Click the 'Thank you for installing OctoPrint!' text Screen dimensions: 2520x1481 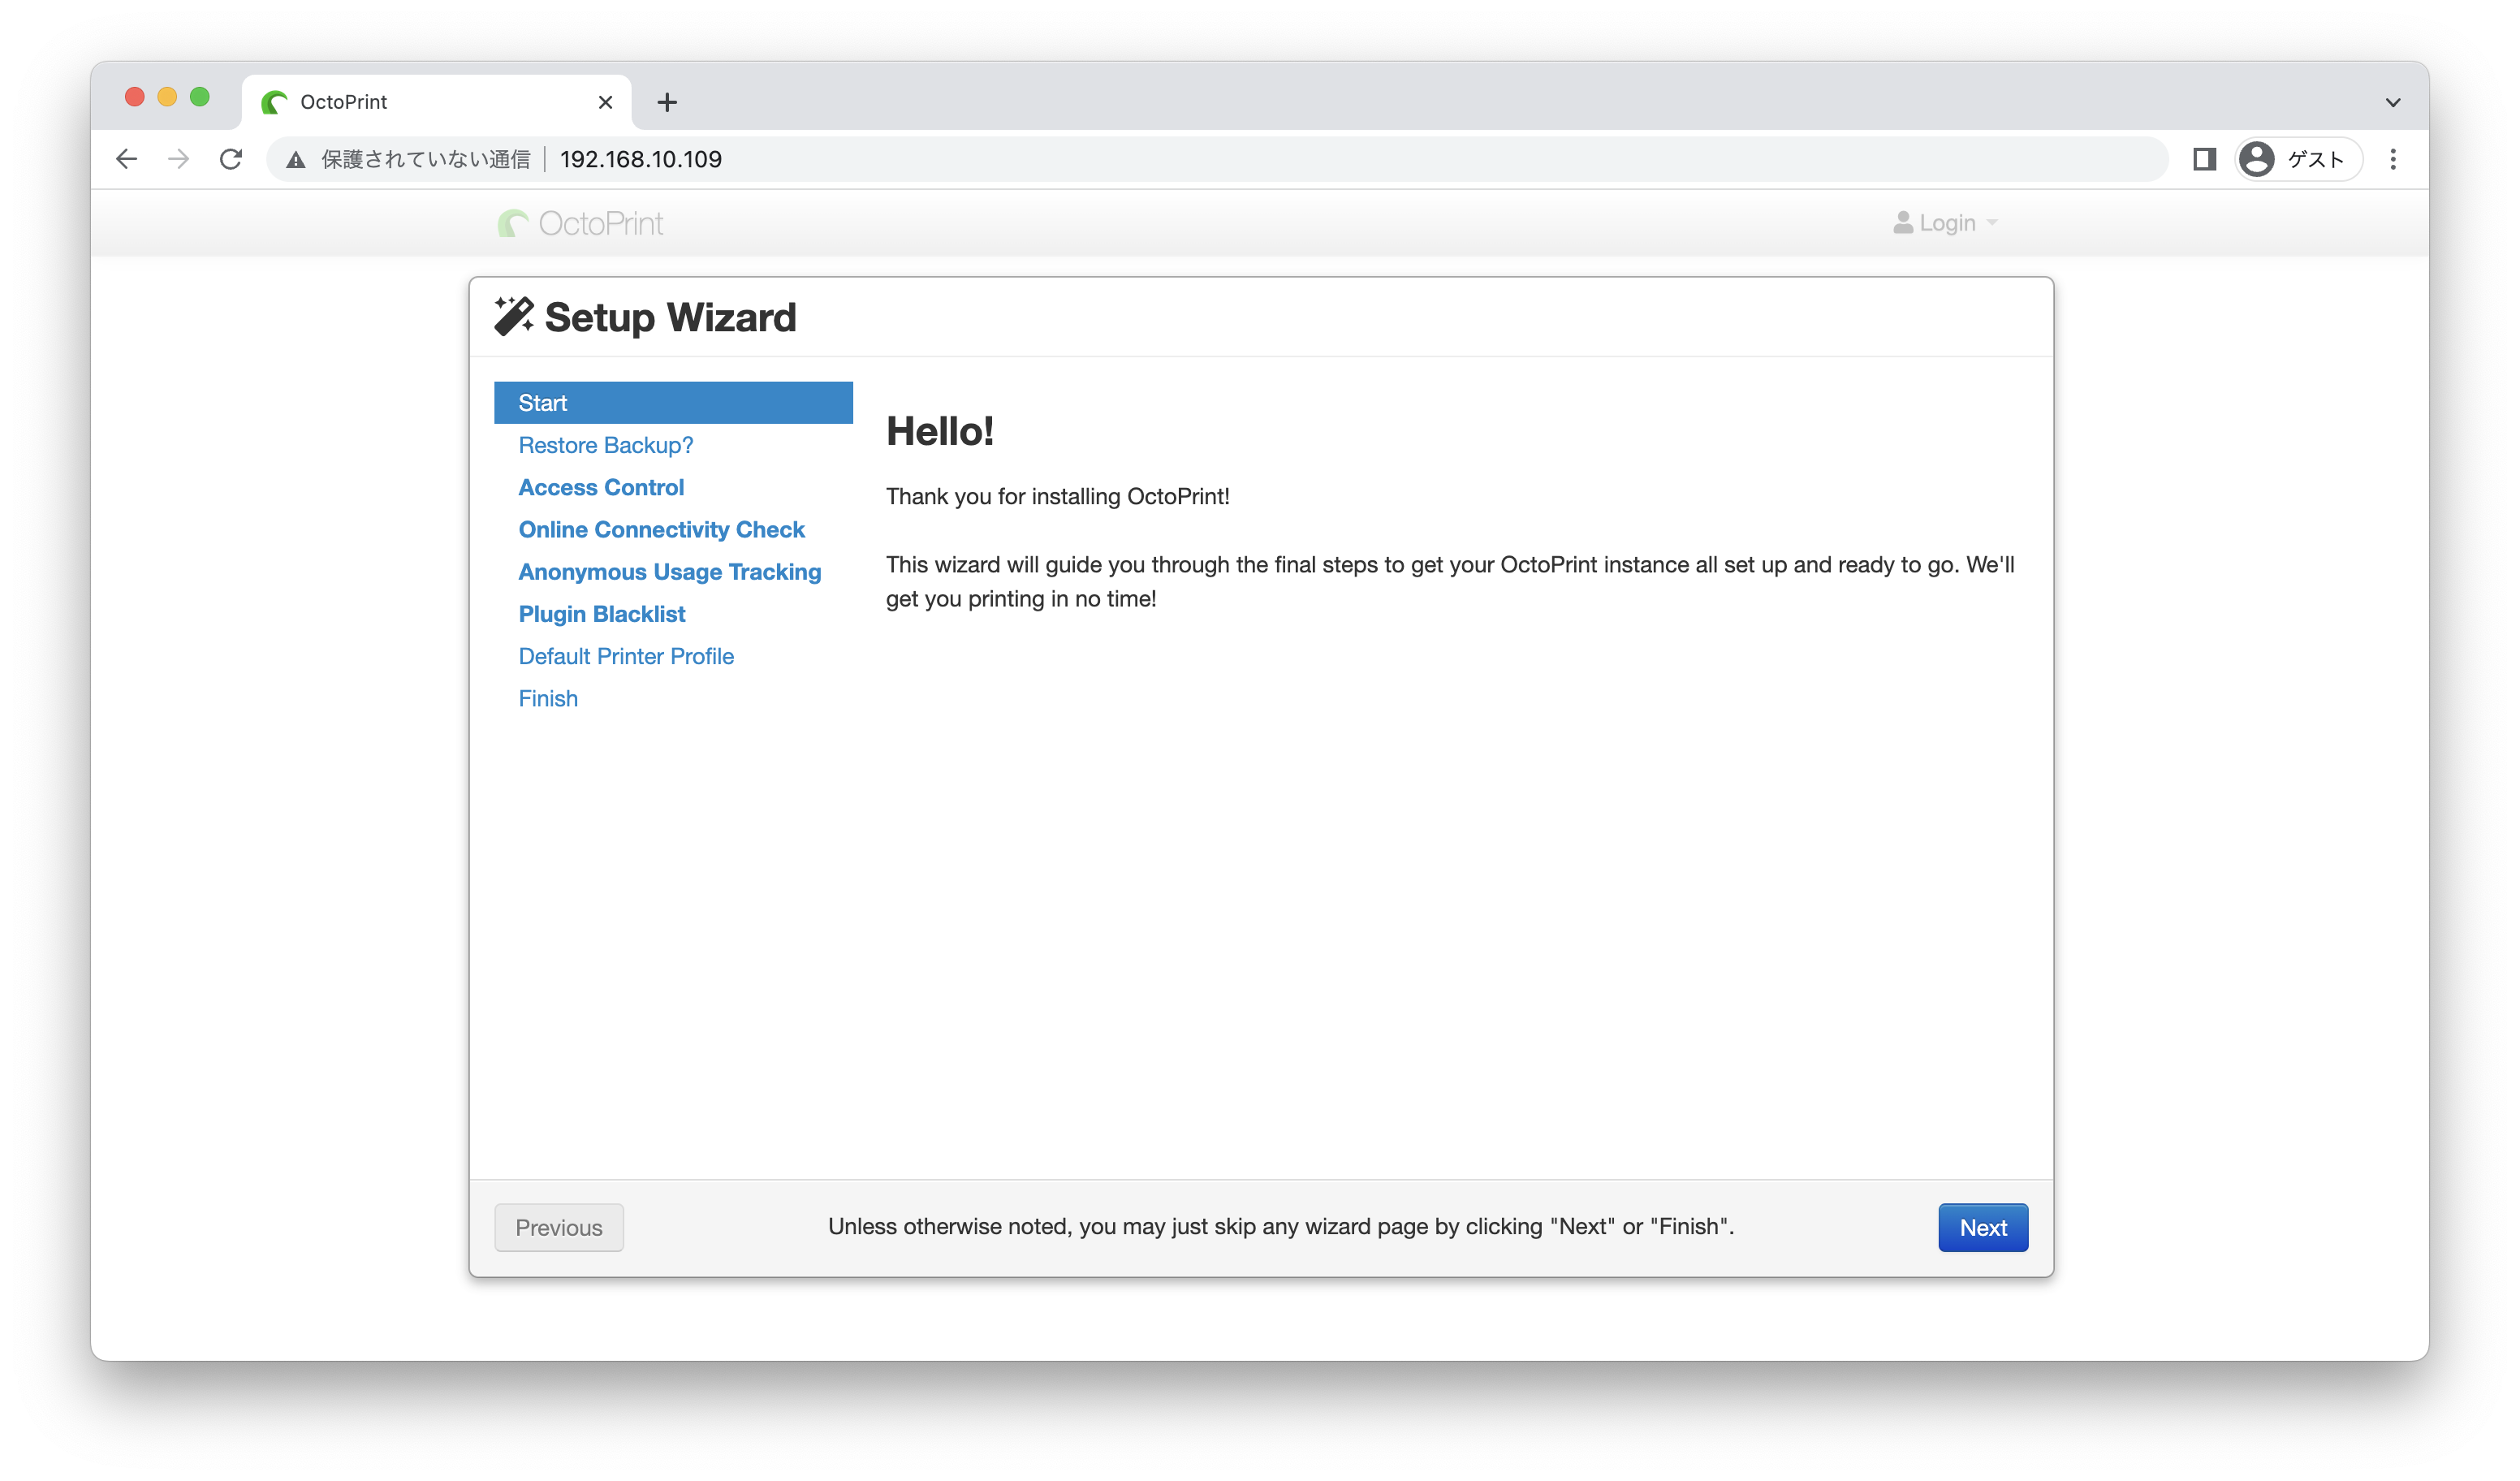[1057, 496]
